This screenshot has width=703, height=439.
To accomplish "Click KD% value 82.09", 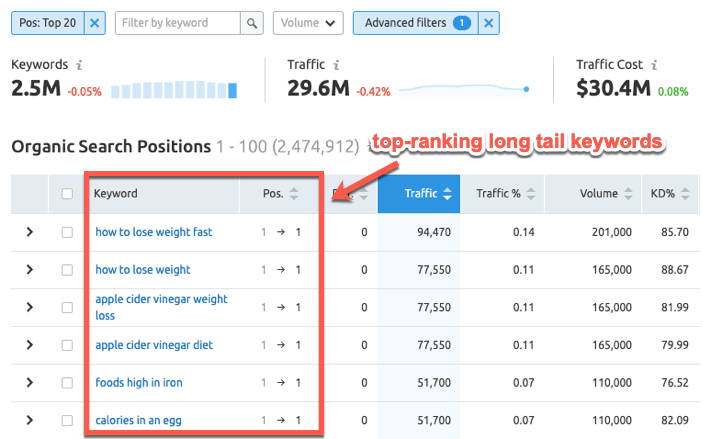I will point(675,421).
